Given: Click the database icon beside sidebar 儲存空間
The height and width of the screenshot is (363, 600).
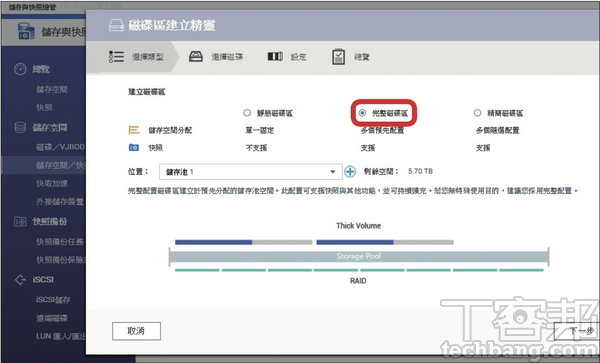Looking at the screenshot, I should coord(20,127).
